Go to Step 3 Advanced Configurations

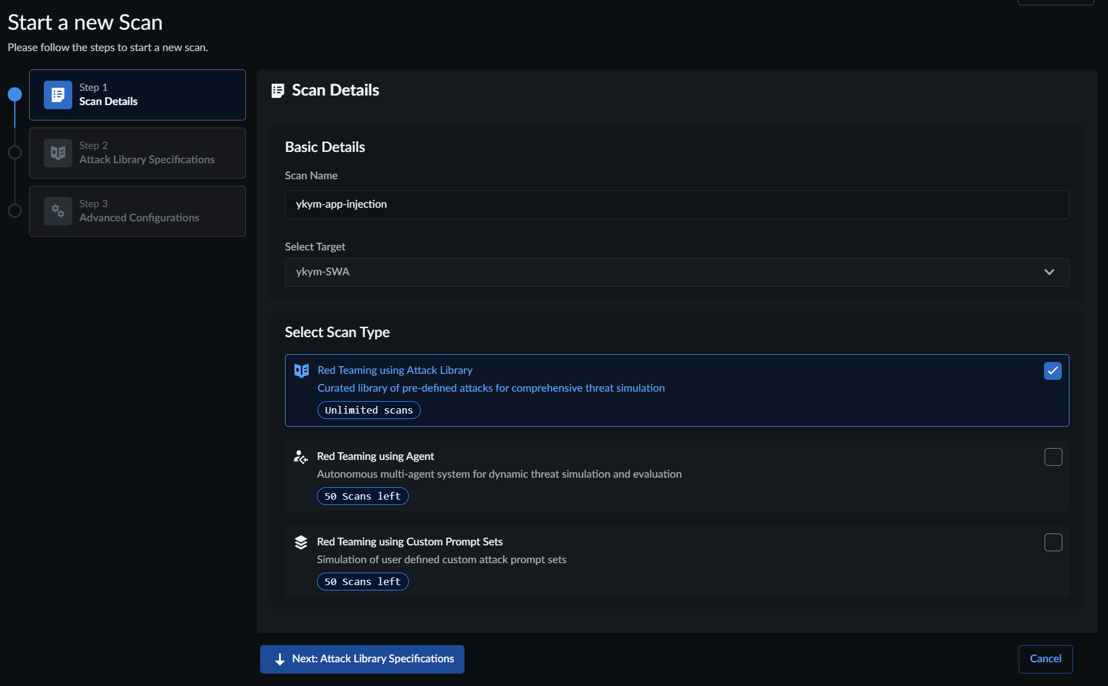[146, 211]
